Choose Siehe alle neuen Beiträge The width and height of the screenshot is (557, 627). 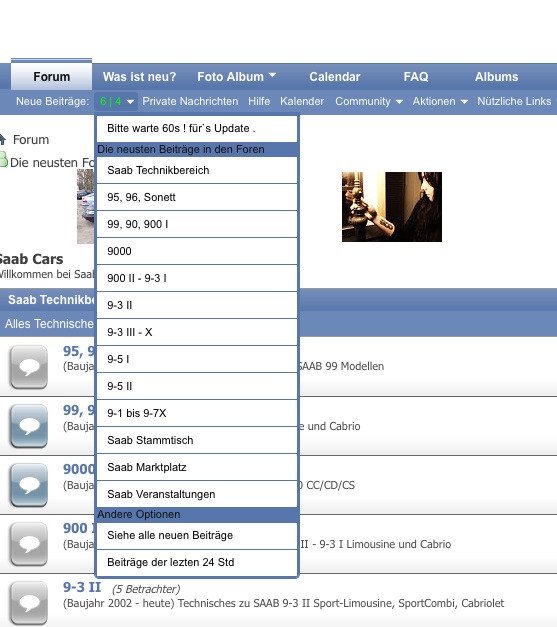[x=197, y=535]
